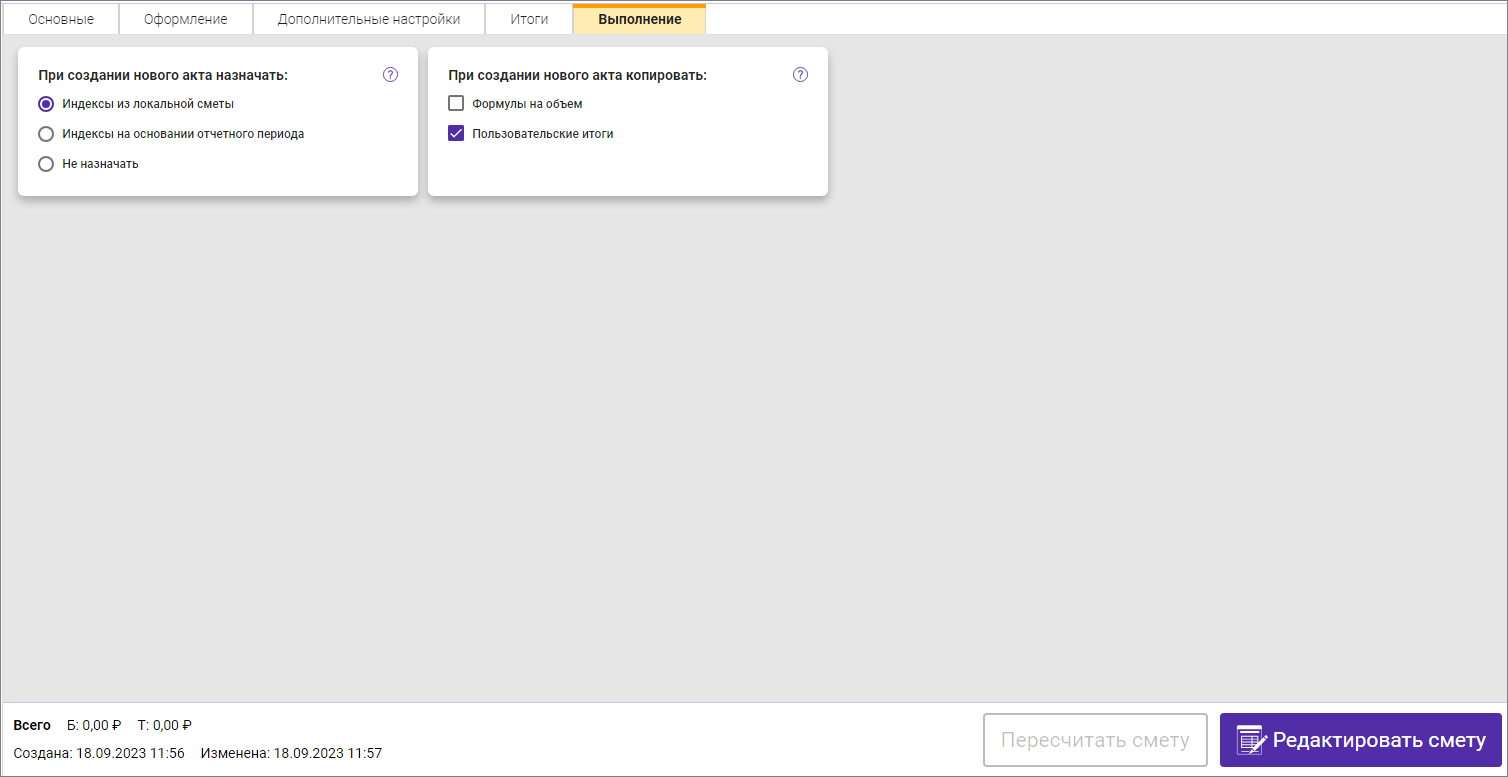1508x777 pixels.
Task: Click the help icon in the index assignment card
Action: coord(391,75)
